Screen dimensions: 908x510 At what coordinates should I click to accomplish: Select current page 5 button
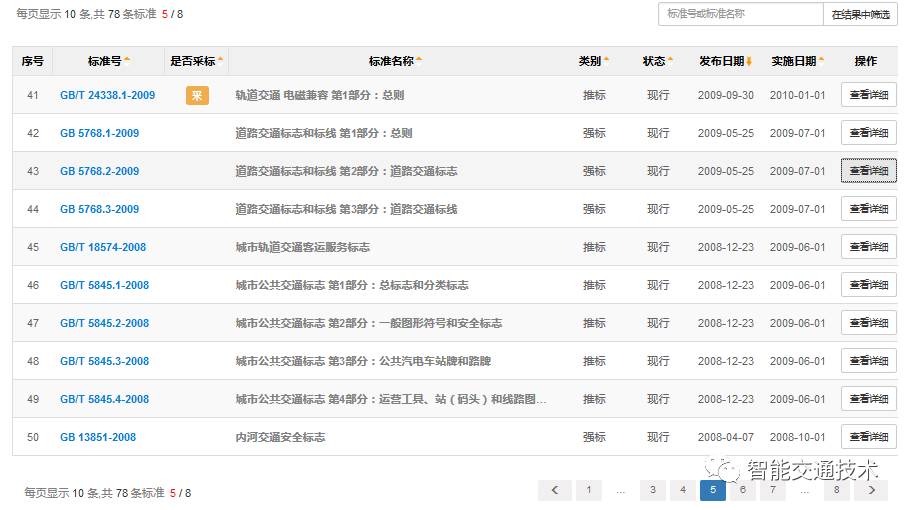(713, 490)
